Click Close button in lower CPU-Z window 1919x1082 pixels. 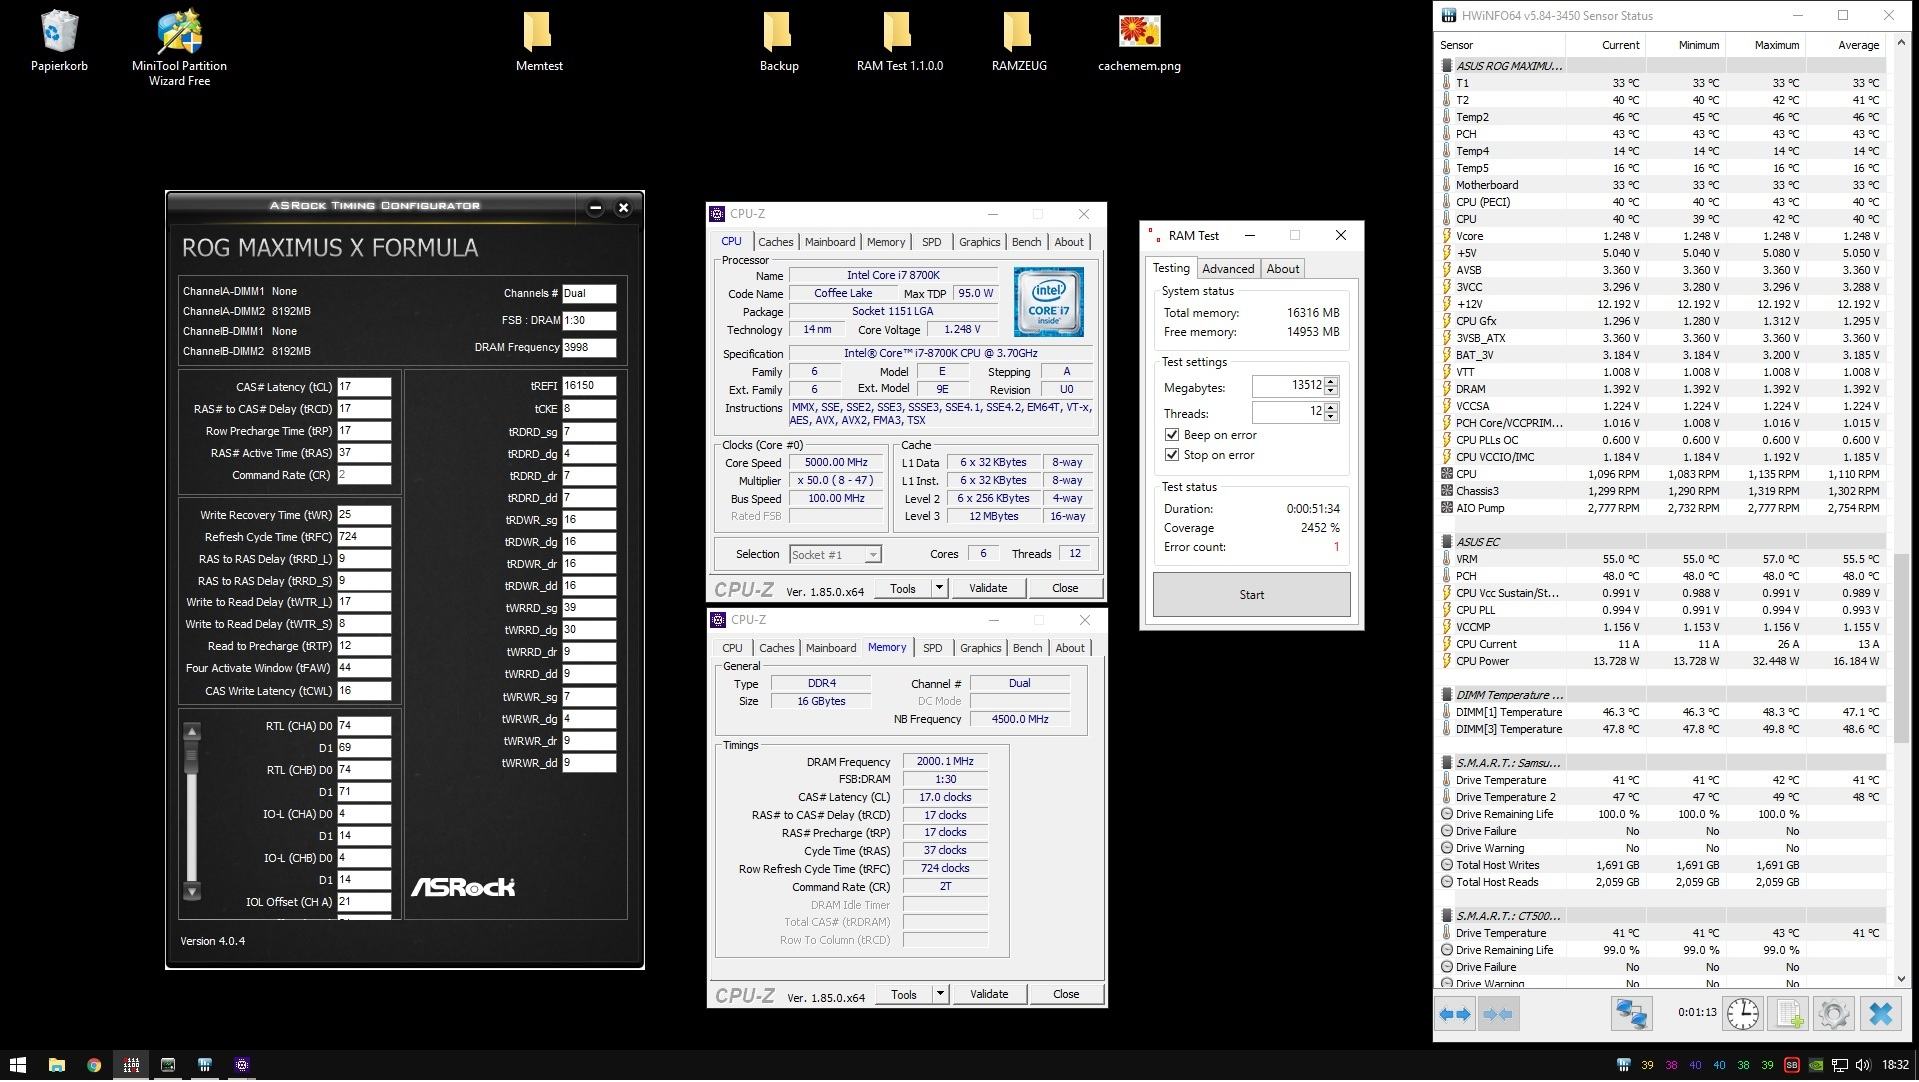coord(1066,994)
